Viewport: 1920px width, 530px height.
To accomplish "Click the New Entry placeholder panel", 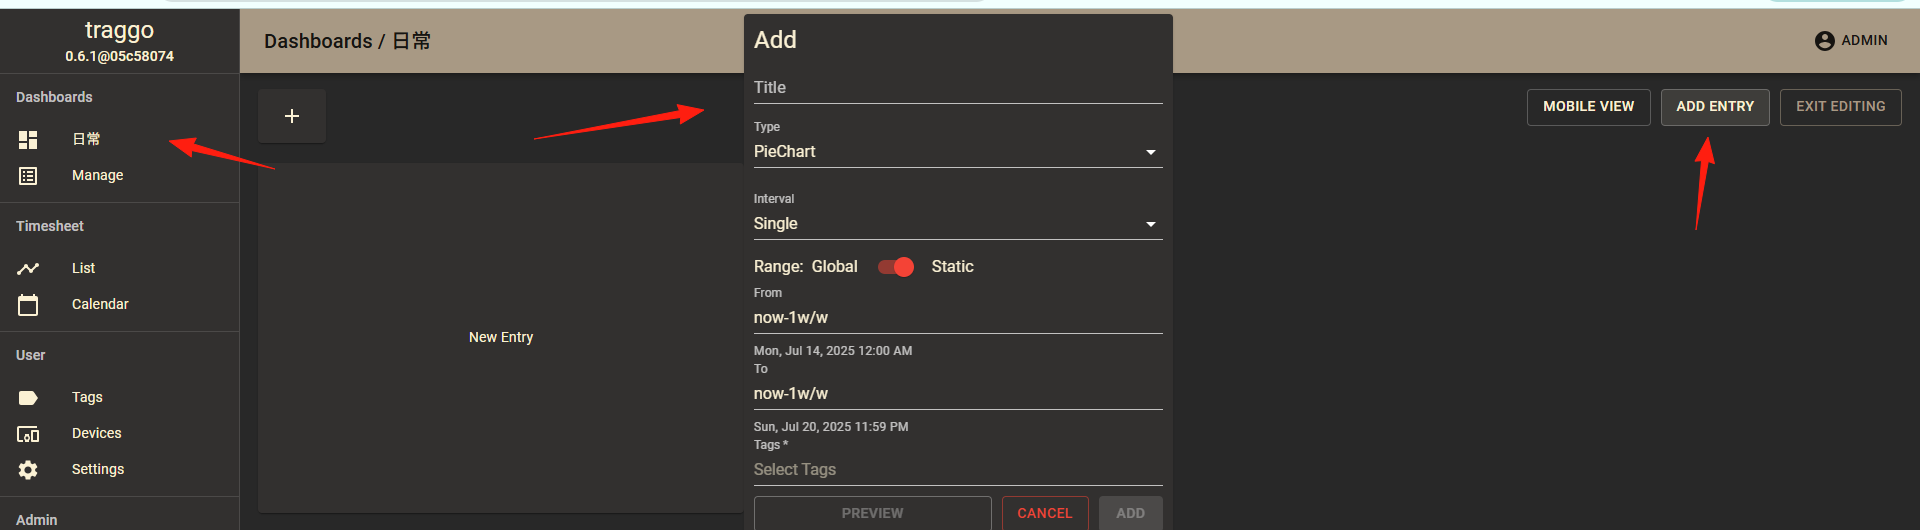I will pos(501,338).
